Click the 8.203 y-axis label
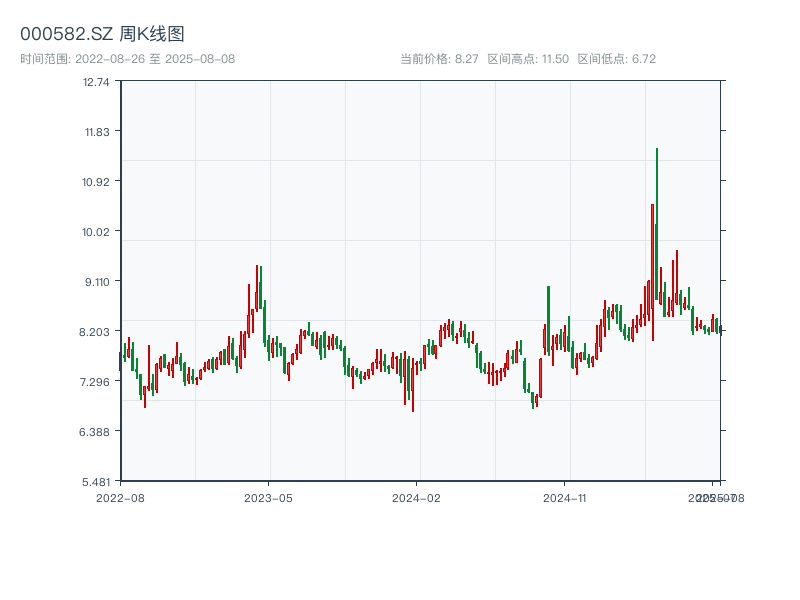The width and height of the screenshot is (800, 600). point(97,332)
